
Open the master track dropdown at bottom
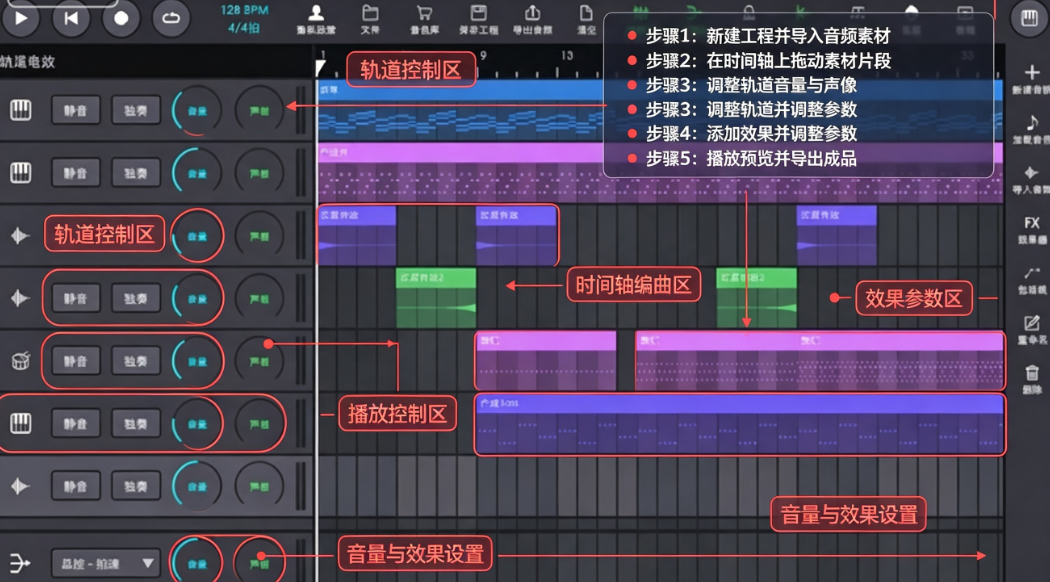click(x=105, y=564)
